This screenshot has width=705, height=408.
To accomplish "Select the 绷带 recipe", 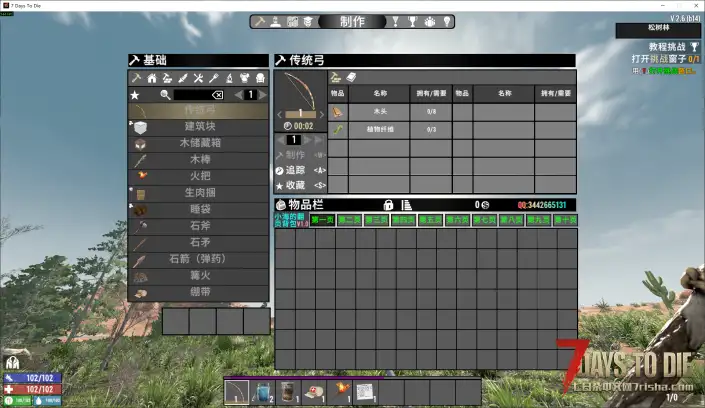I will 198,292.
